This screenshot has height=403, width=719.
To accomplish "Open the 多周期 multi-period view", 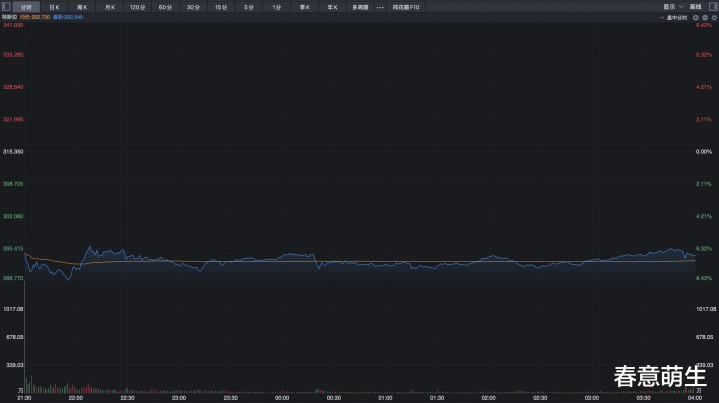I will (x=360, y=7).
